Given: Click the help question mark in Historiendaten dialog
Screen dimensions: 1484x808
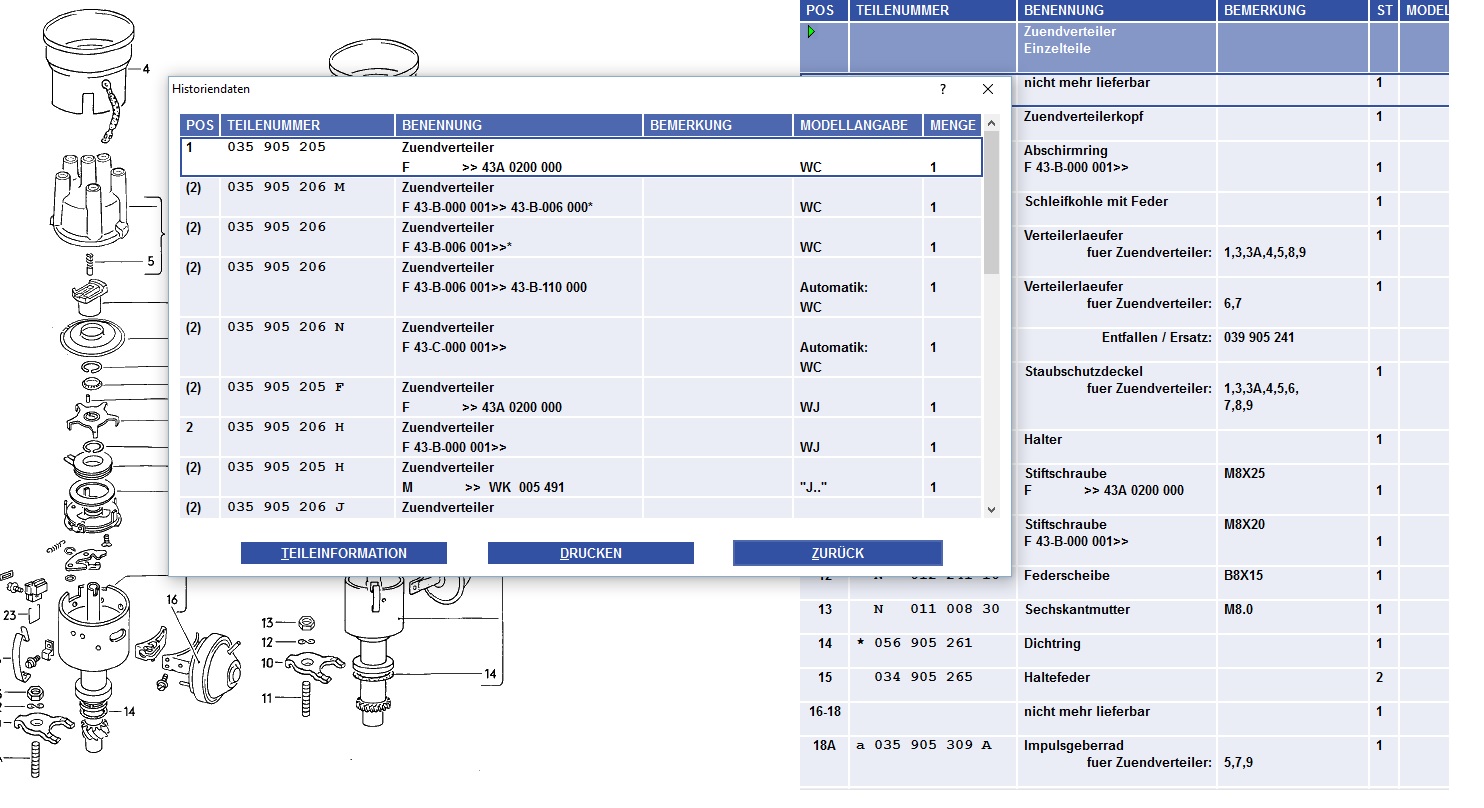Looking at the screenshot, I should coord(942,89).
